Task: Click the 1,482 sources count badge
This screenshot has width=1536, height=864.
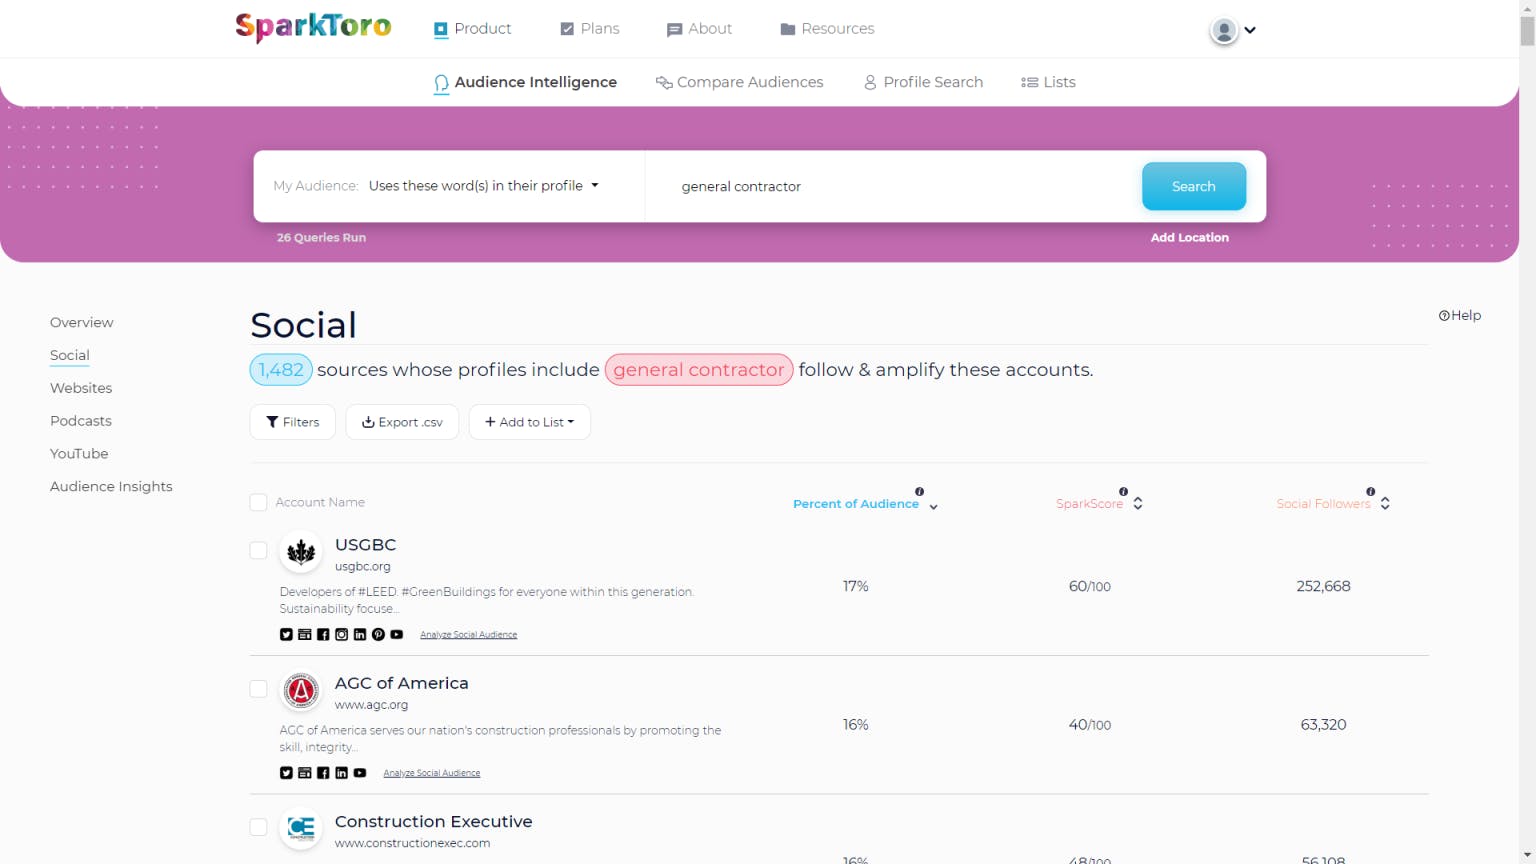Action: click(x=281, y=370)
